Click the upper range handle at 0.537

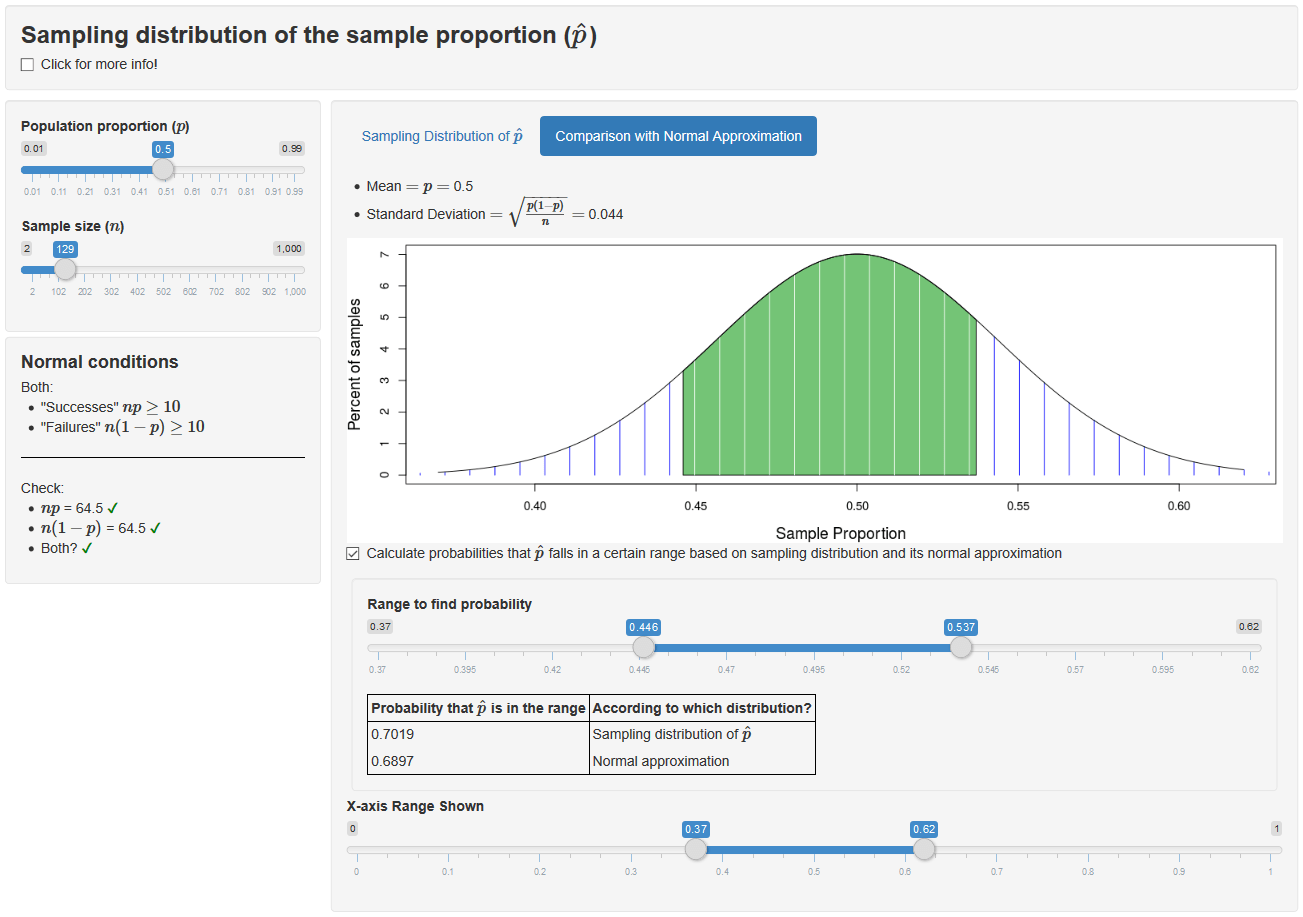961,647
